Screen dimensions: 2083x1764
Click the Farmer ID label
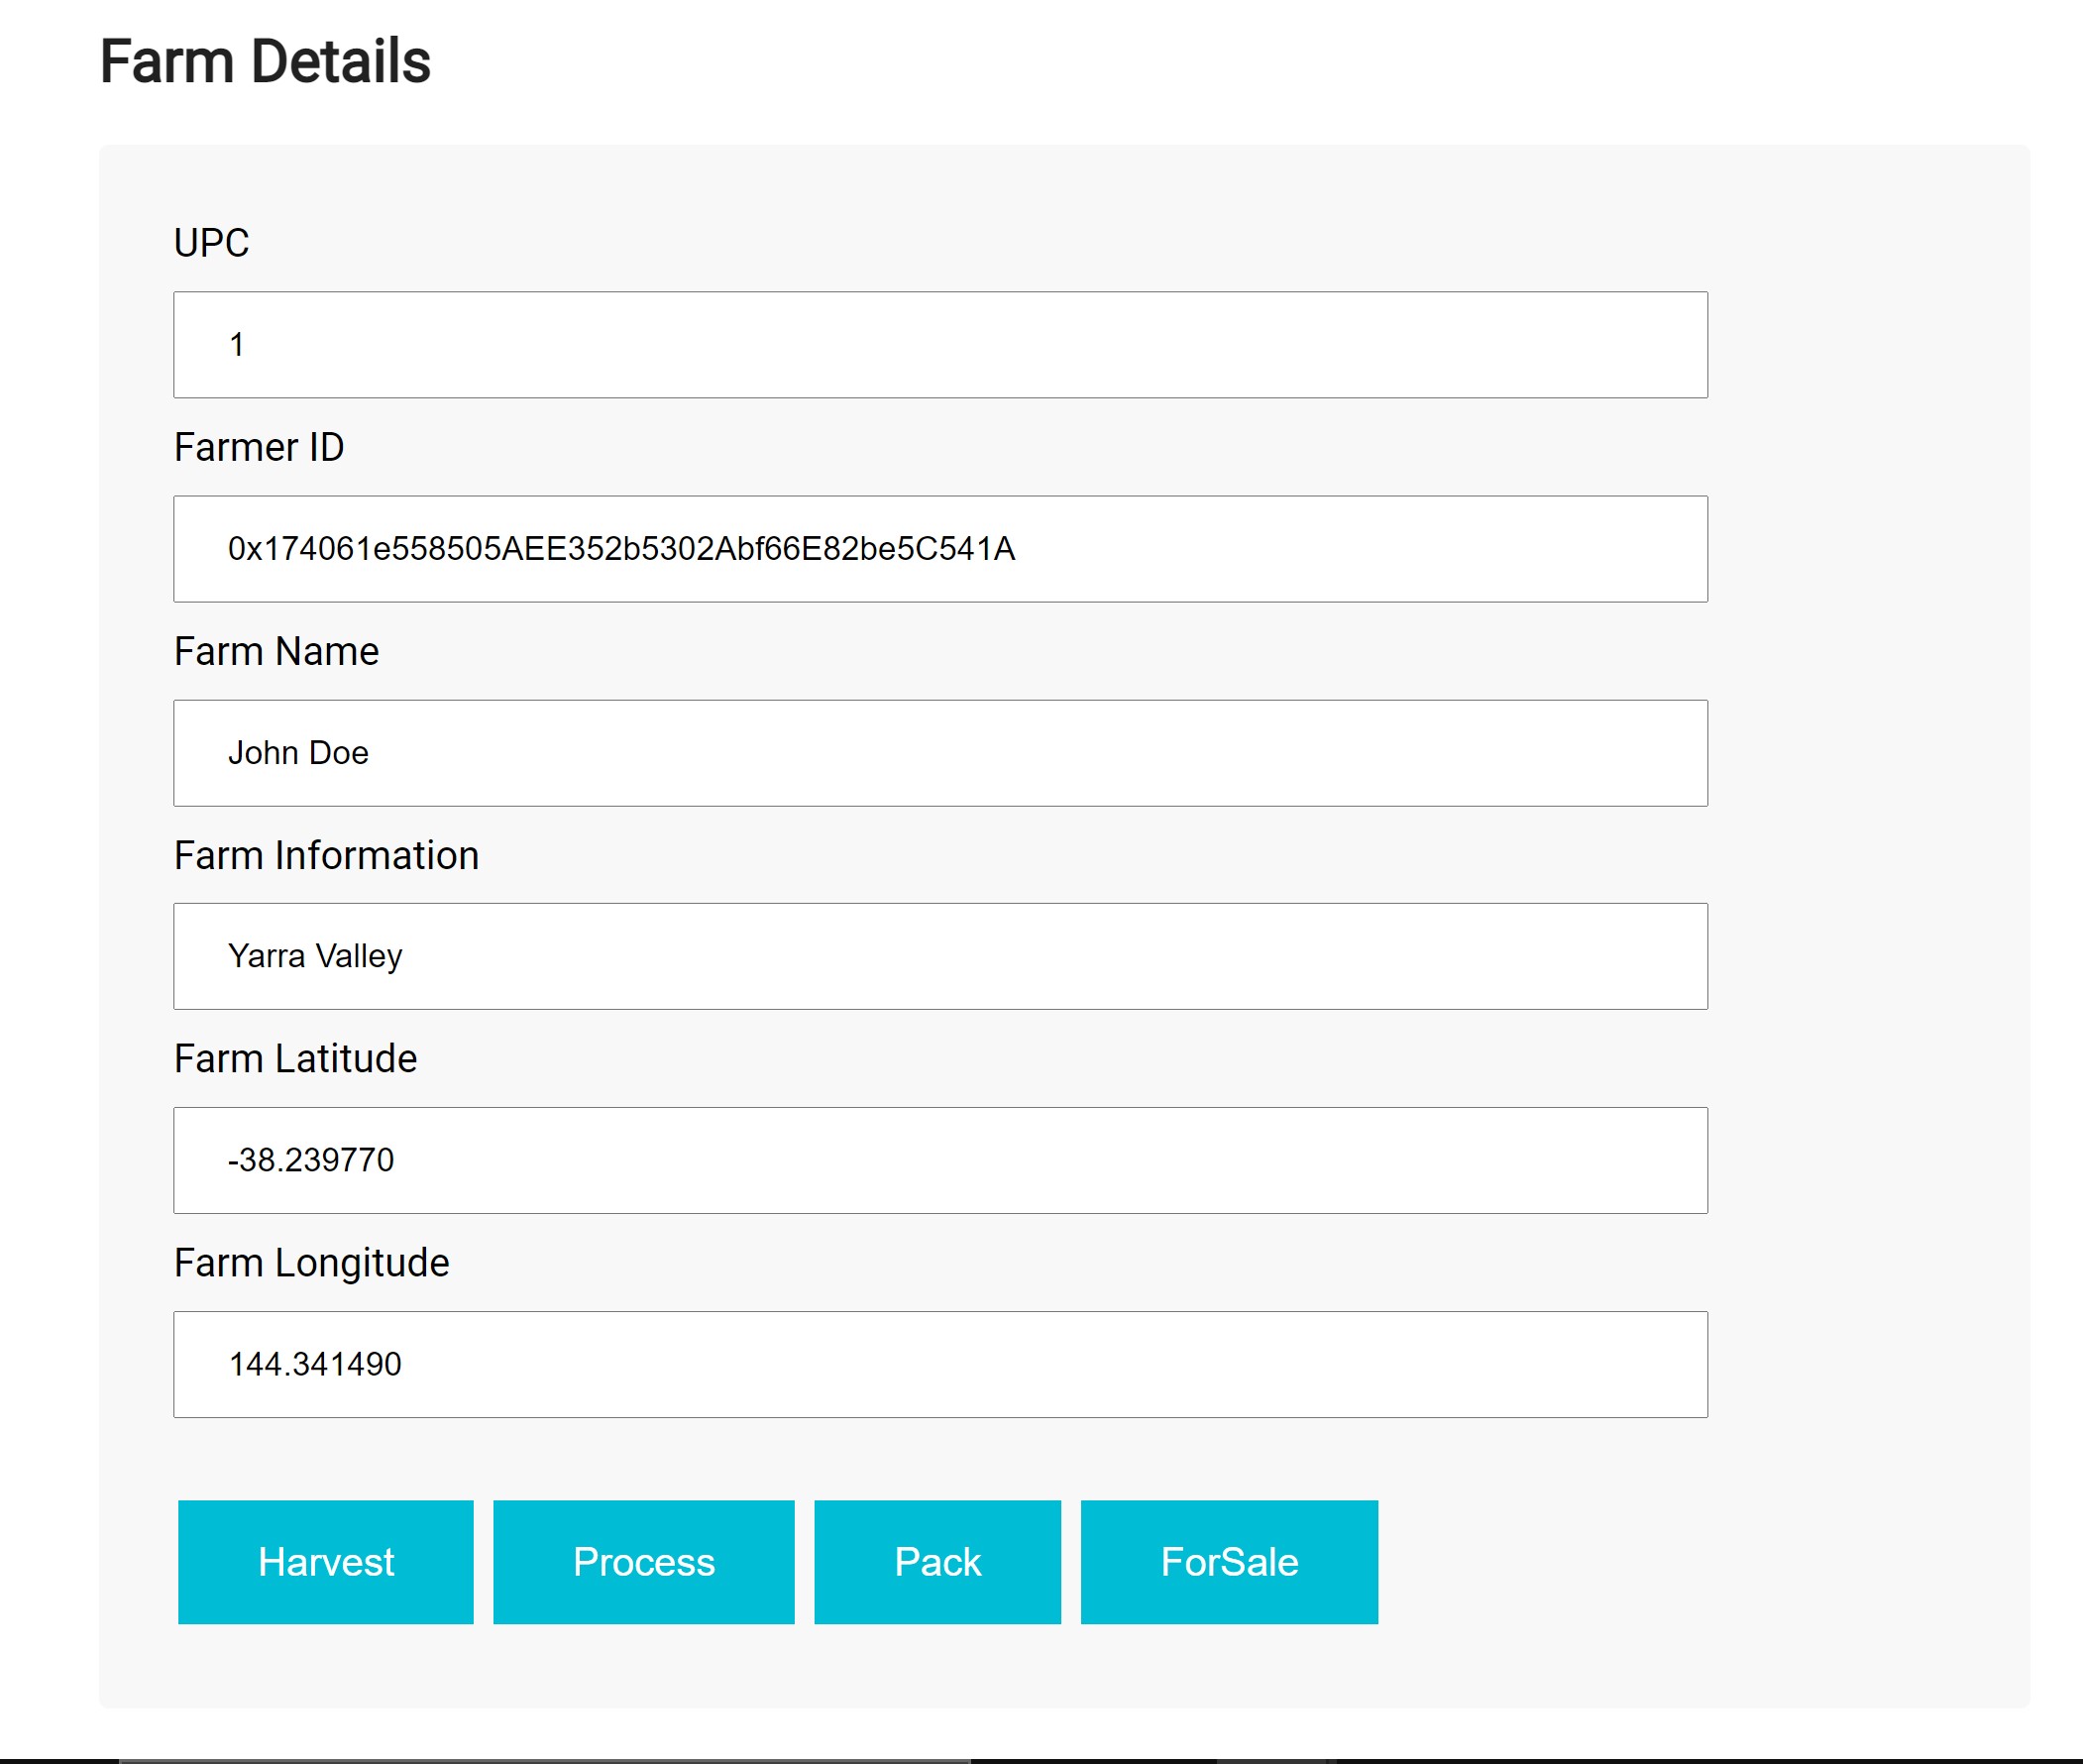tap(259, 447)
